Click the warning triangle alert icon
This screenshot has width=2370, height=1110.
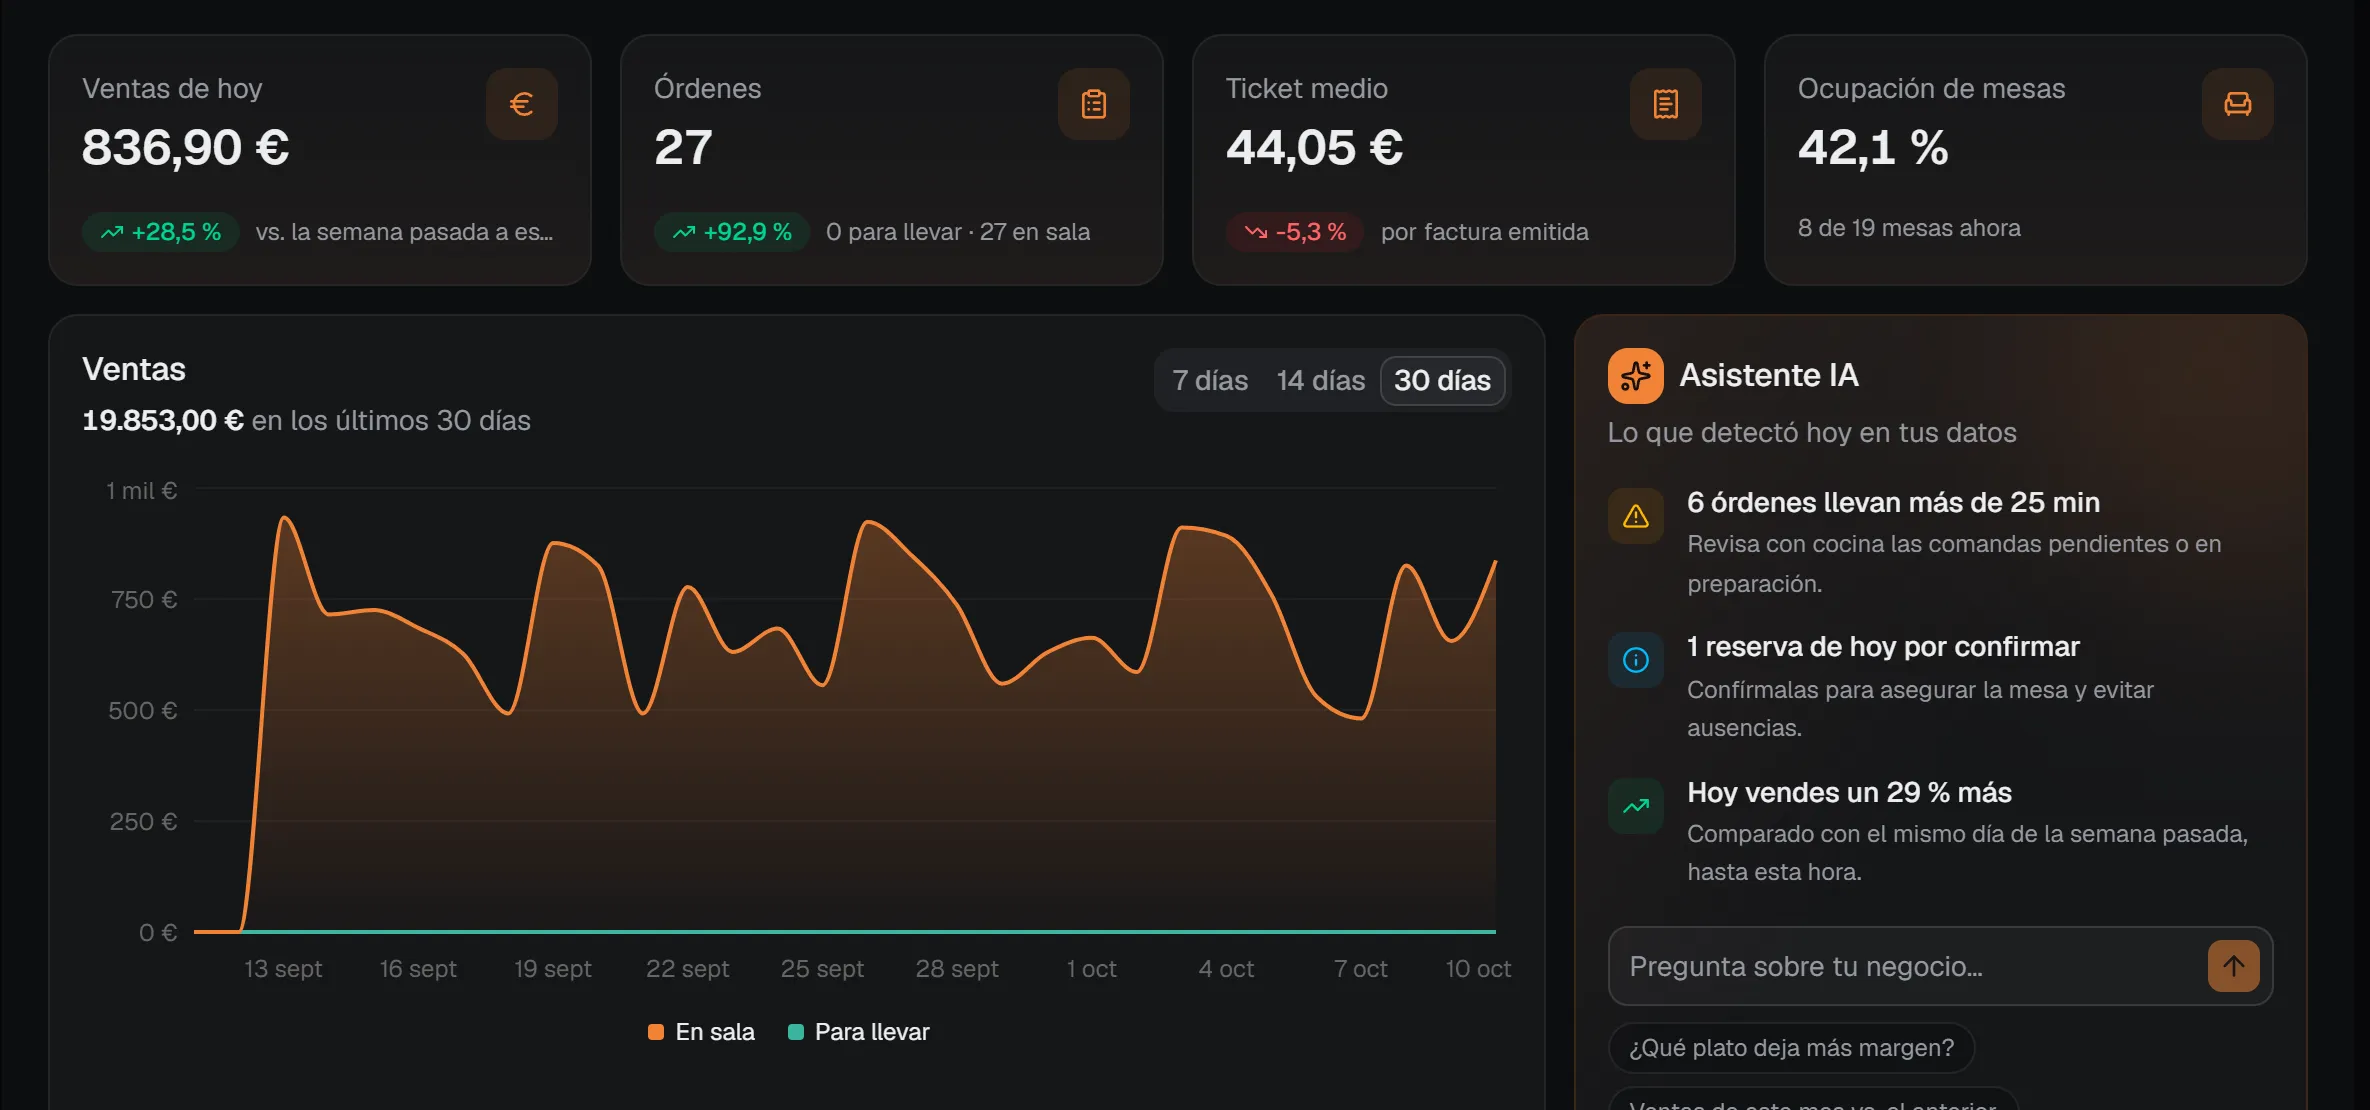1635,516
